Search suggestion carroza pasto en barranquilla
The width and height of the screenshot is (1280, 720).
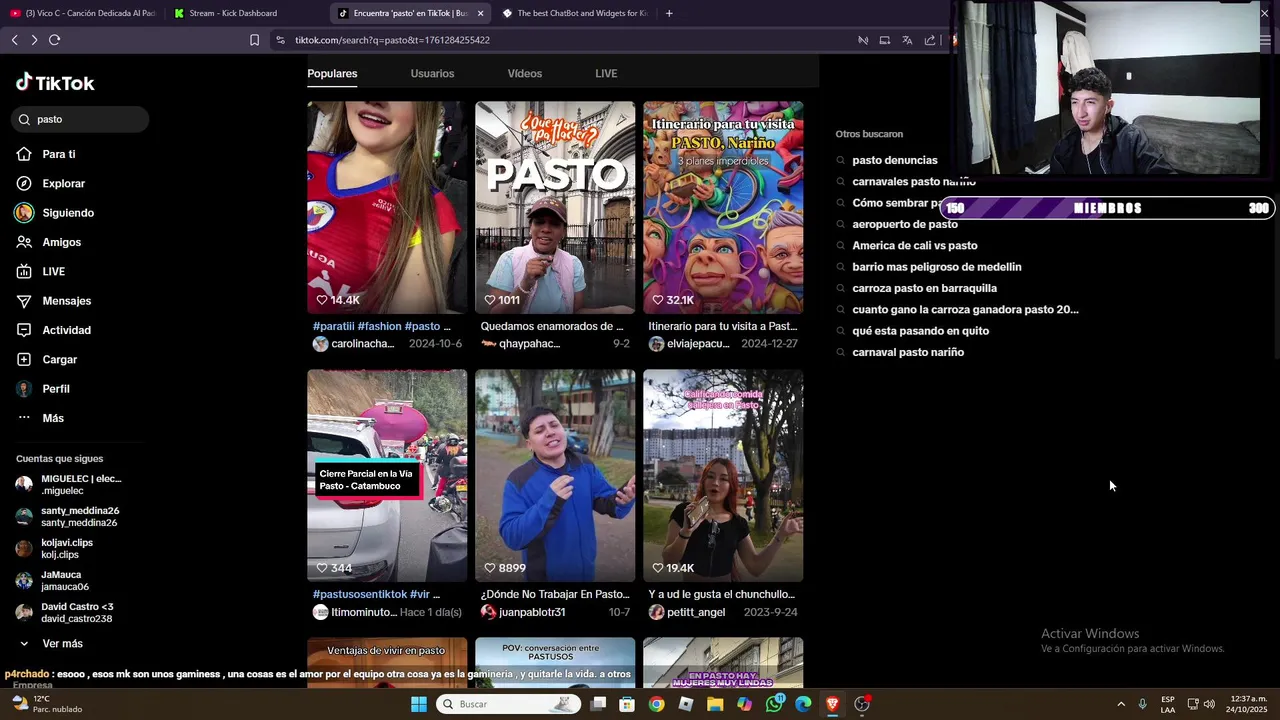coord(924,288)
